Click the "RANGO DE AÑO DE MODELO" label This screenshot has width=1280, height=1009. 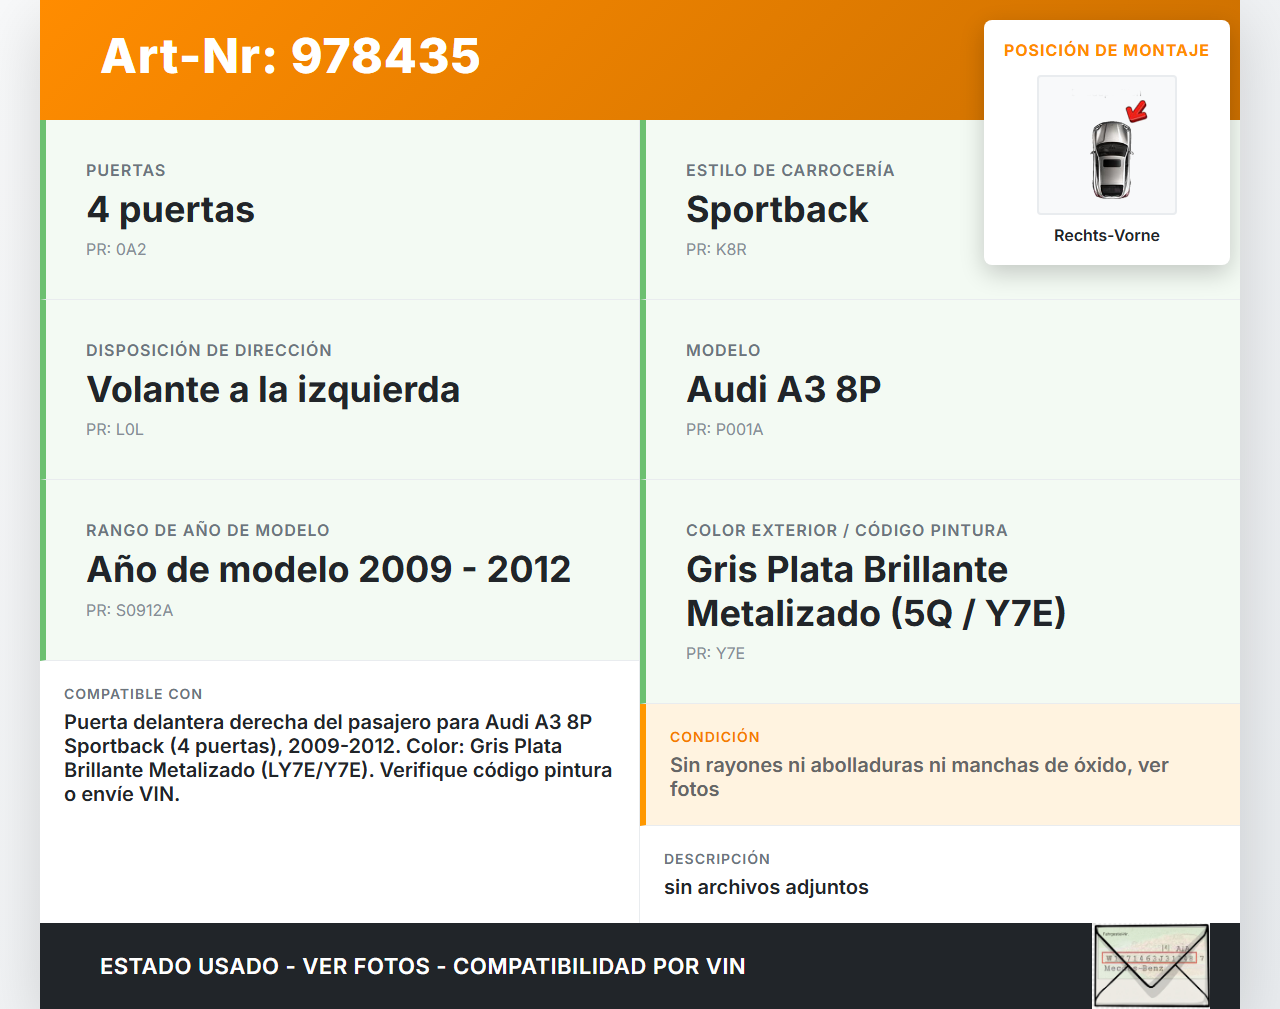[208, 530]
